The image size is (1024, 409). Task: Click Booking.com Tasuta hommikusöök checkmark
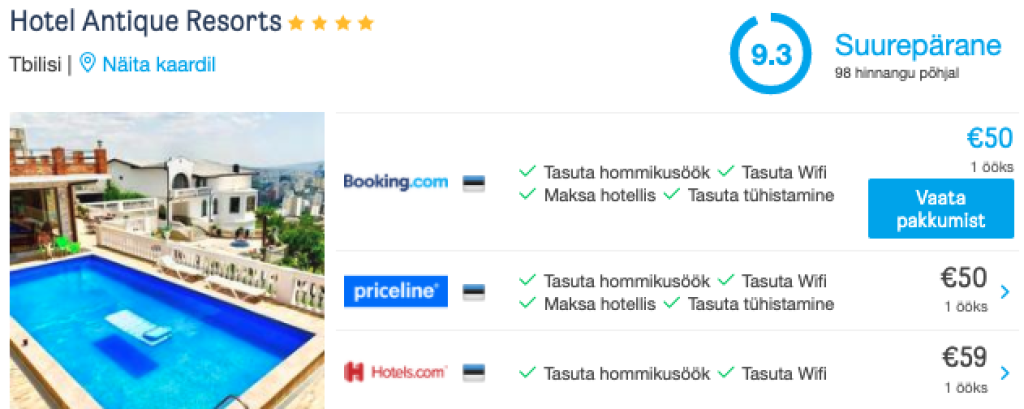pos(528,172)
